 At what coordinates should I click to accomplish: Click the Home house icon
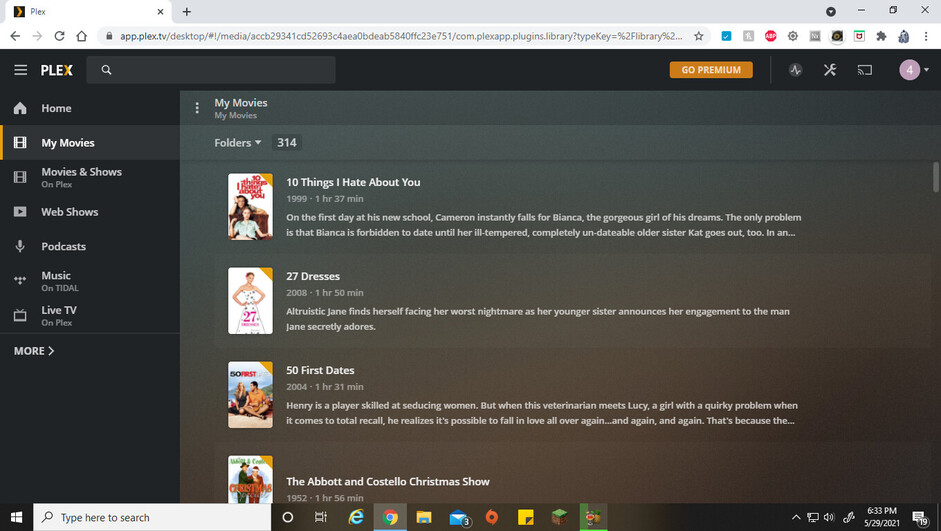20,108
